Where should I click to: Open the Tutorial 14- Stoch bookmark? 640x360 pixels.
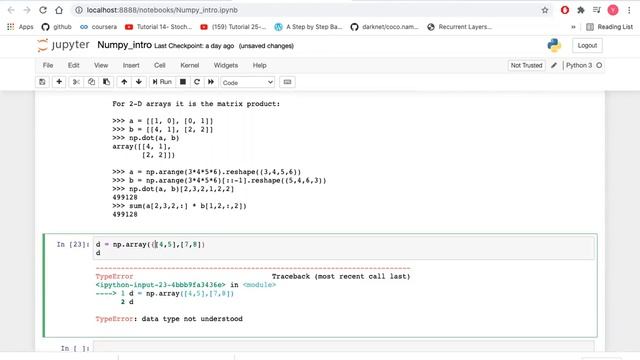[158, 27]
